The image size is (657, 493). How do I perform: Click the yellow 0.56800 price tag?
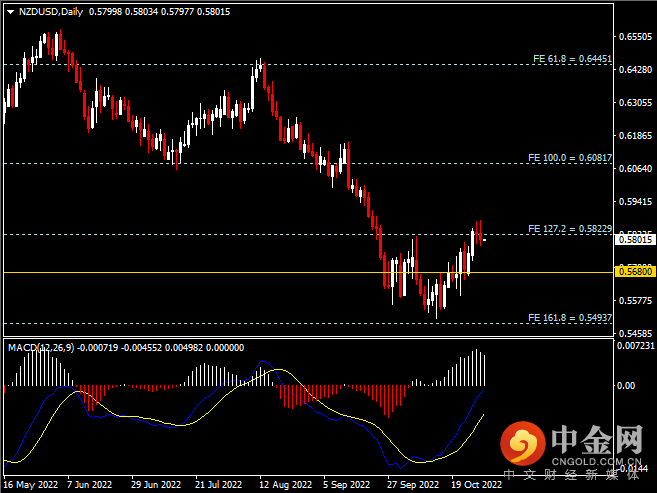click(x=635, y=272)
